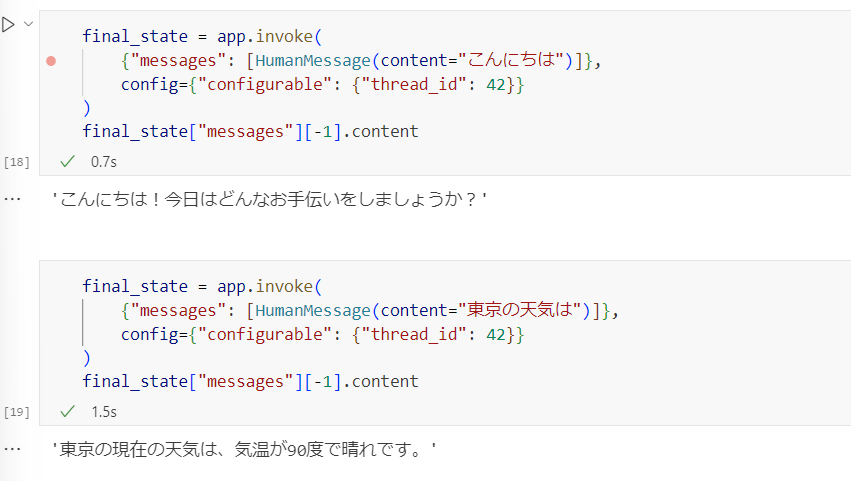This screenshot has width=851, height=481.
Task: Click output text '東京の現在の天気は、気温が90度で晴れです。'
Action: [244, 450]
